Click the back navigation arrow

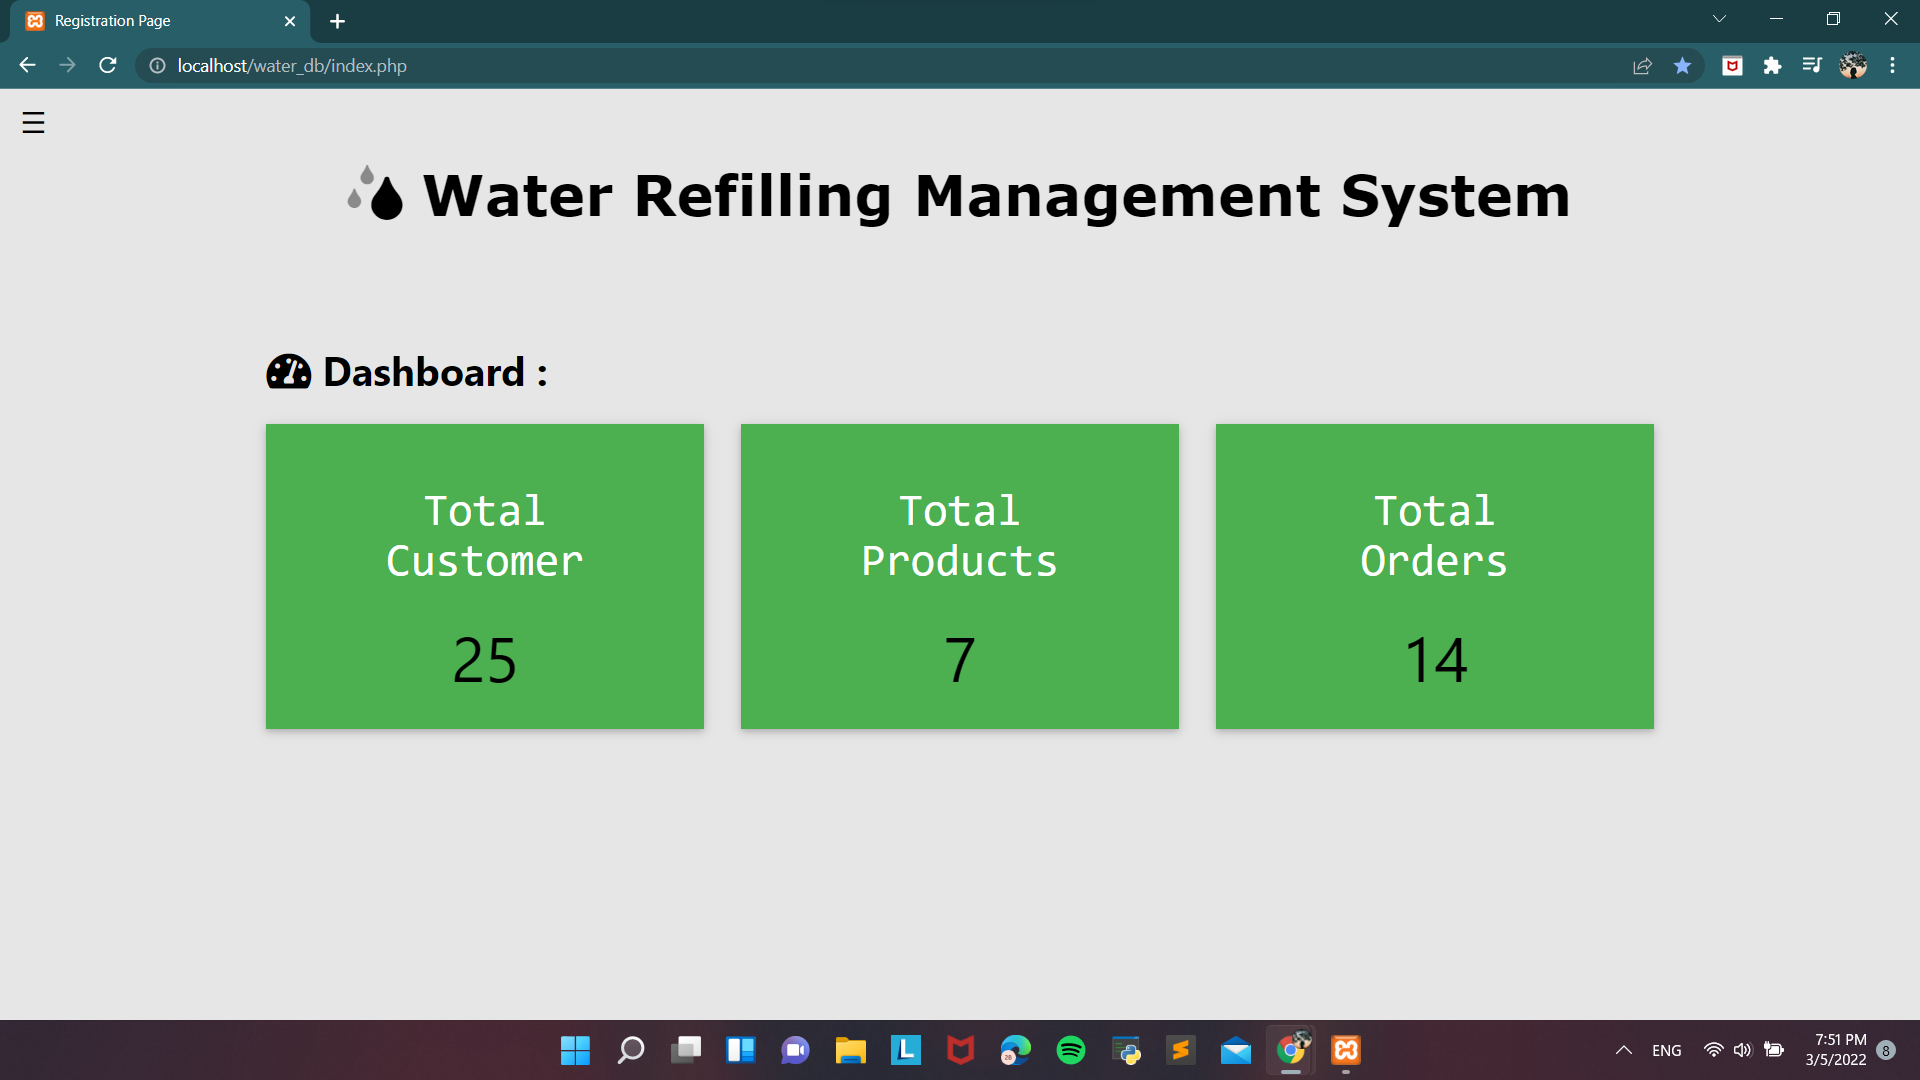pyautogui.click(x=26, y=65)
